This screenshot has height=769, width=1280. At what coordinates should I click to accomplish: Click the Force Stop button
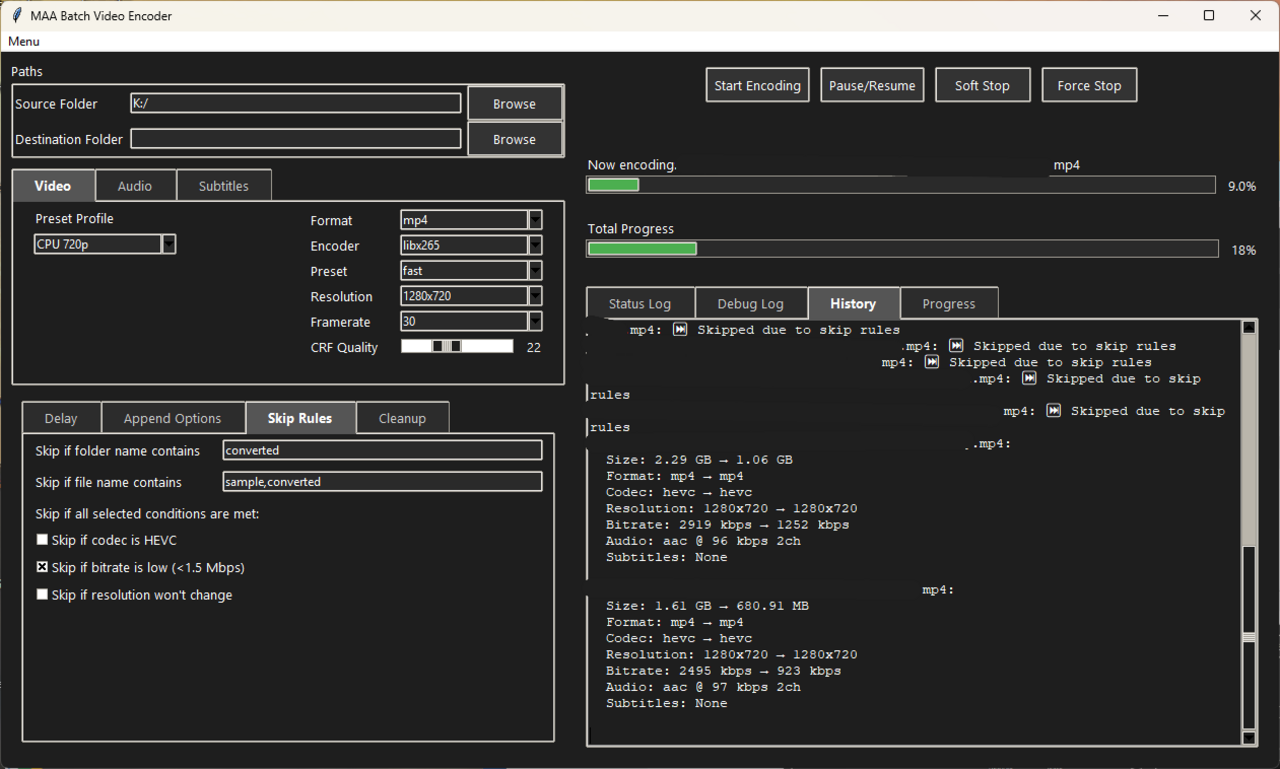click(1089, 85)
